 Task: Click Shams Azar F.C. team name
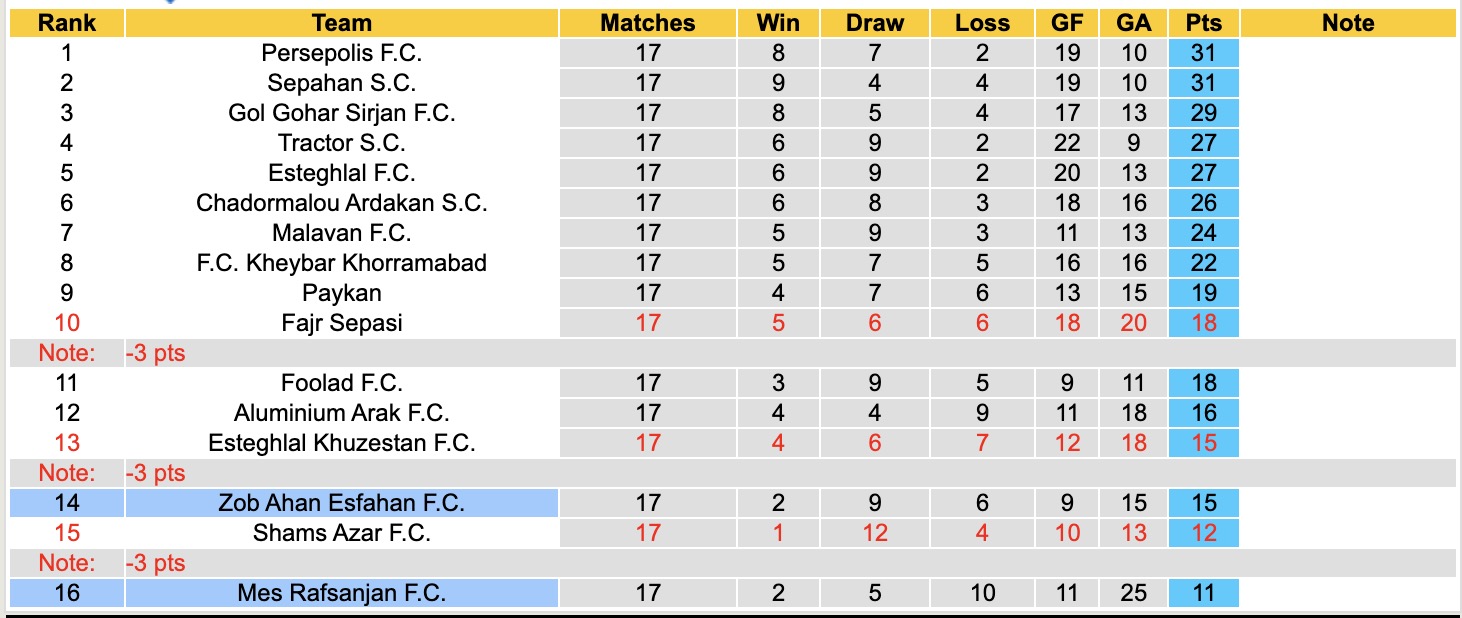[341, 533]
